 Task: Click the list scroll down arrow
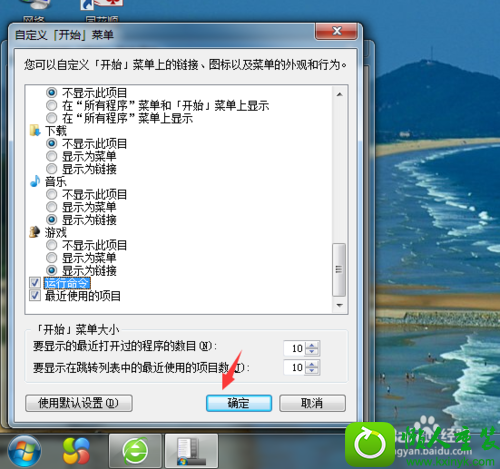tap(339, 305)
